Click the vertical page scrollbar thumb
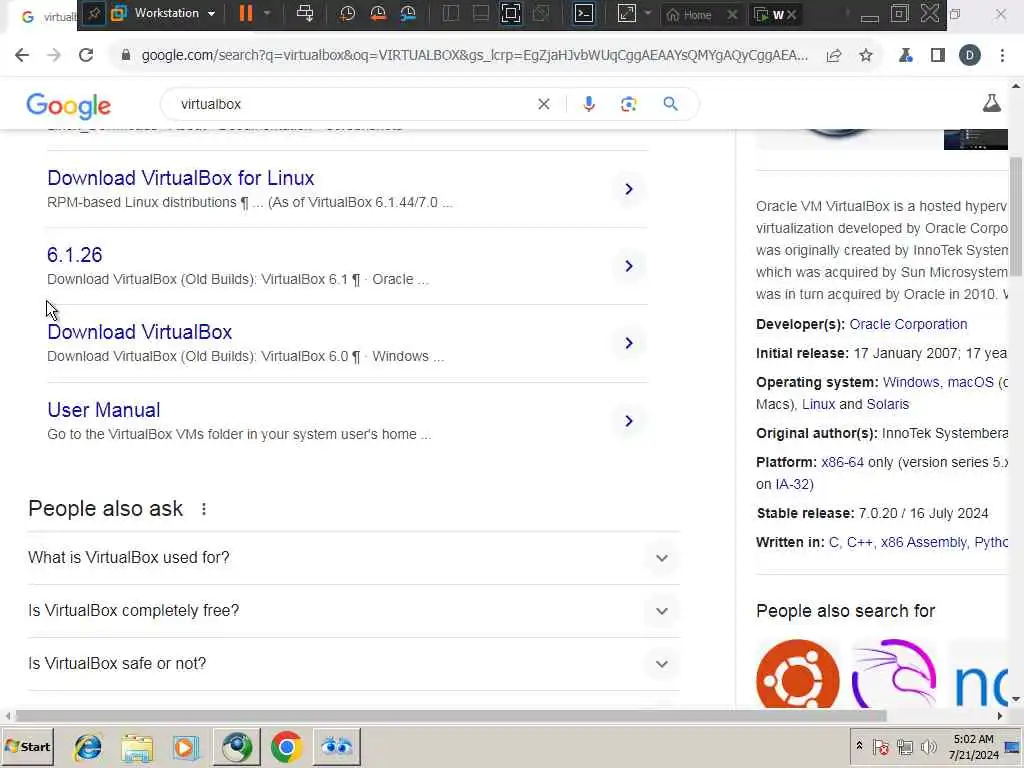Viewport: 1024px width, 768px height. pos(1016,217)
